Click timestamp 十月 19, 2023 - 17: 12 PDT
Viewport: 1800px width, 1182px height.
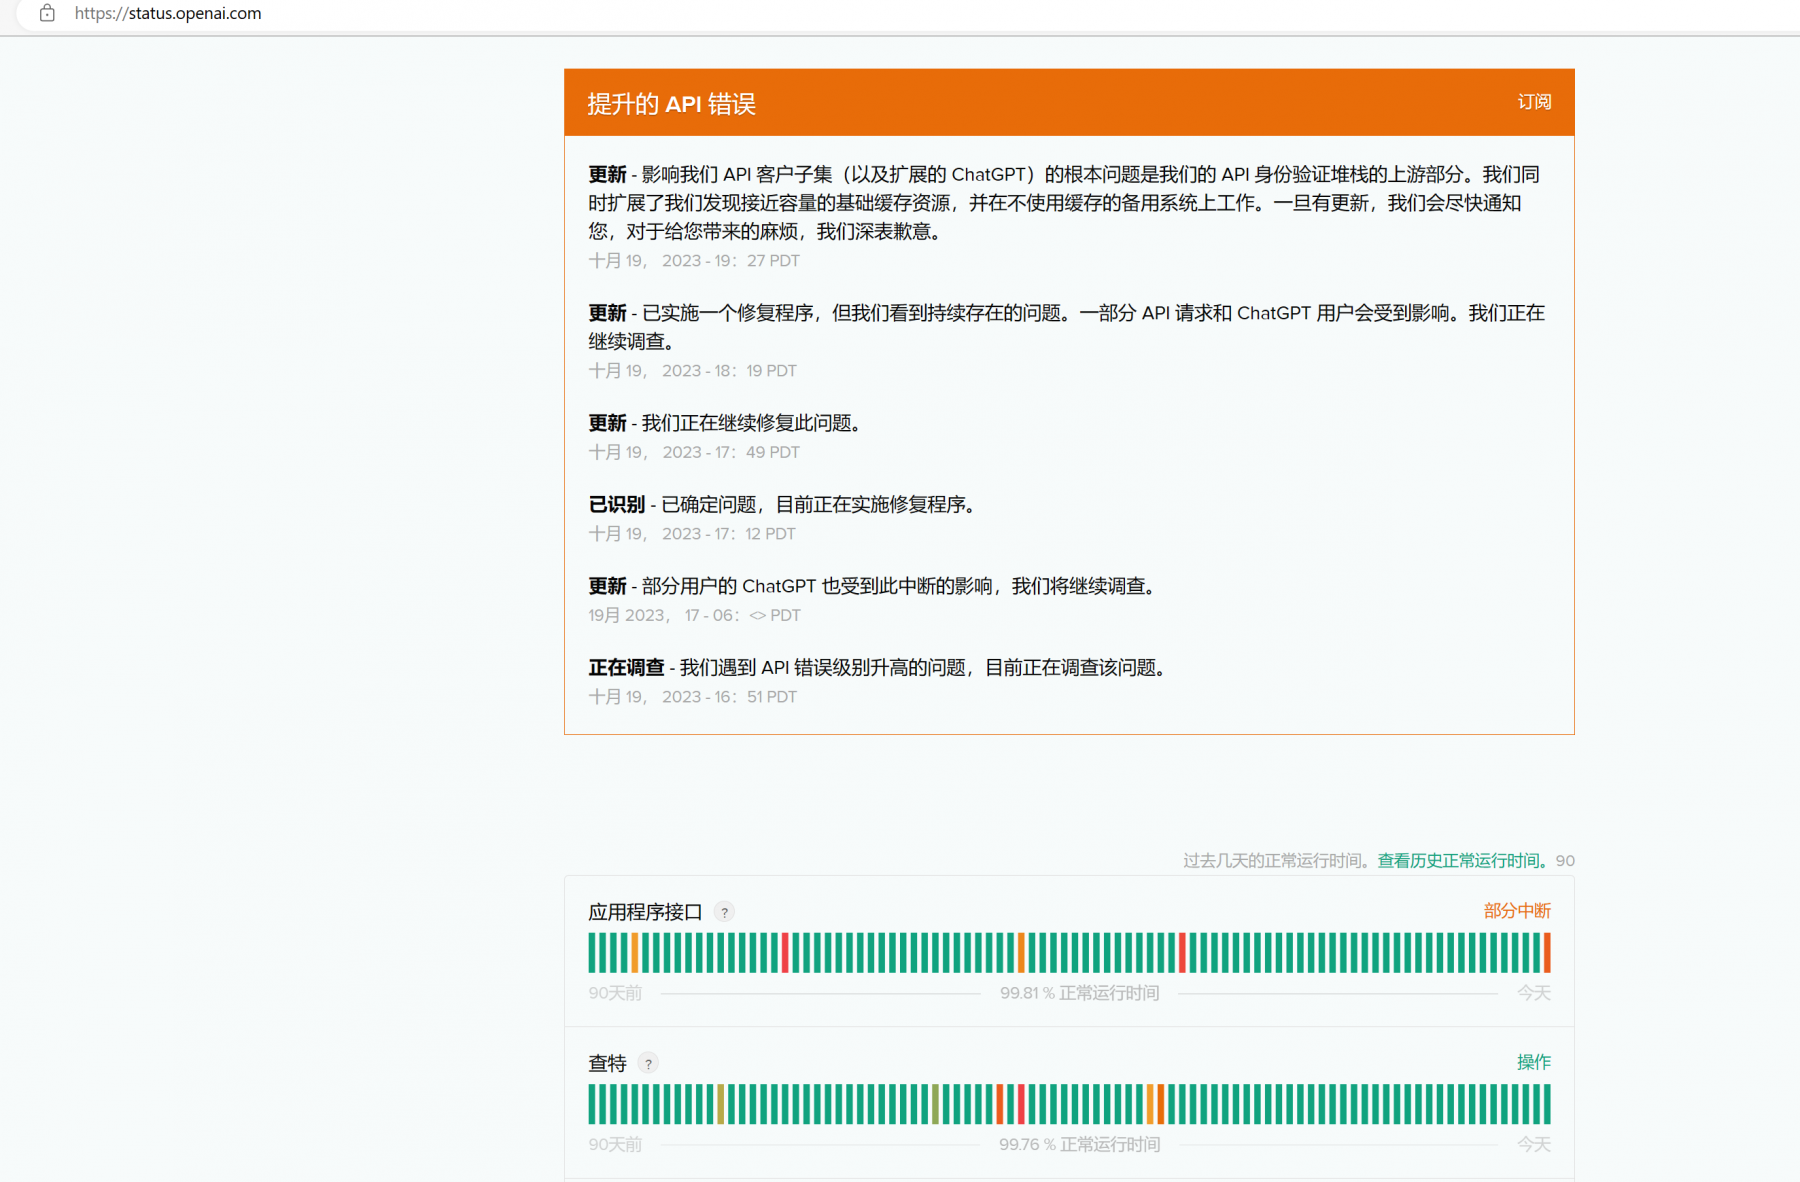(692, 534)
